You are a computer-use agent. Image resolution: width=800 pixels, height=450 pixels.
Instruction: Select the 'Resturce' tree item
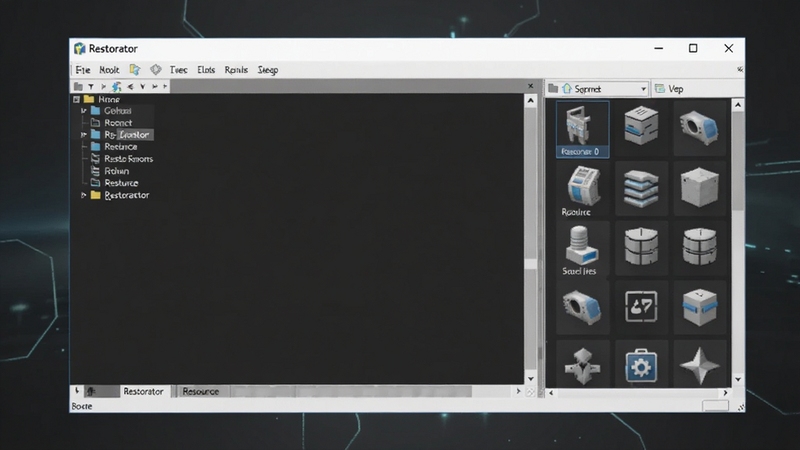(x=121, y=183)
